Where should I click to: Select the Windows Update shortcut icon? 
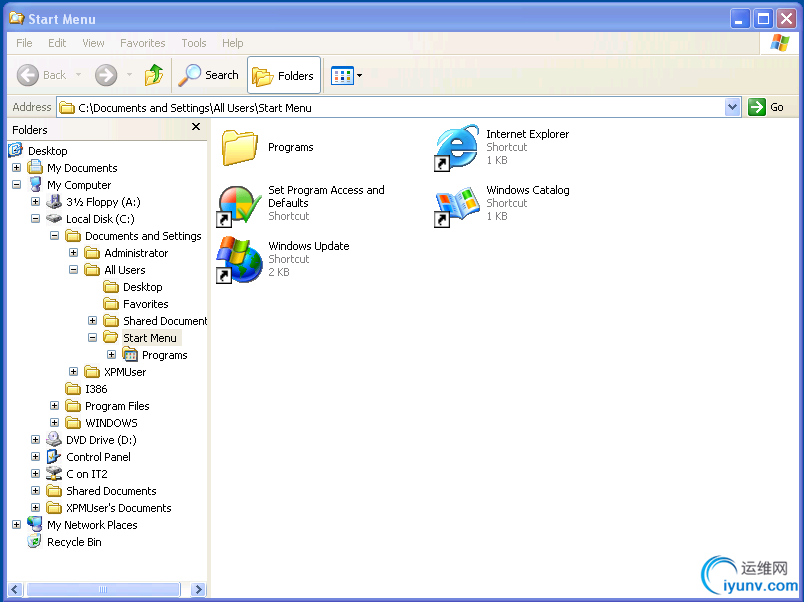click(x=239, y=259)
